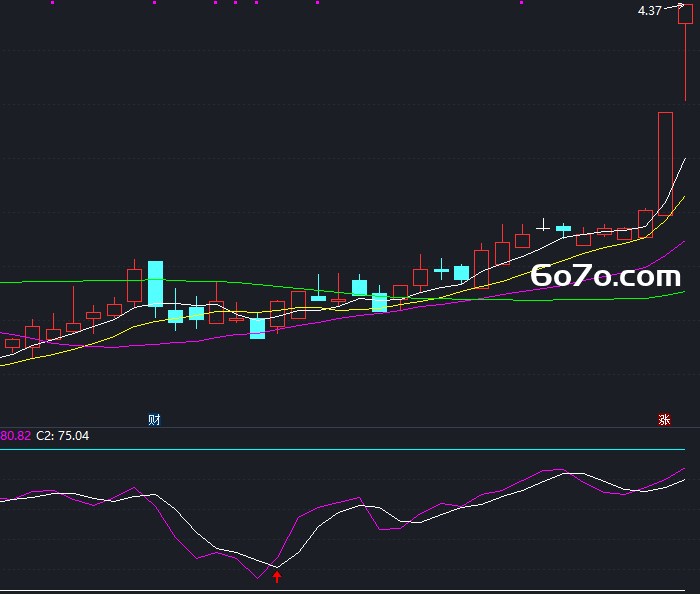Click the red 涨 limit-up marker icon
This screenshot has width=700, height=594.
click(x=664, y=420)
